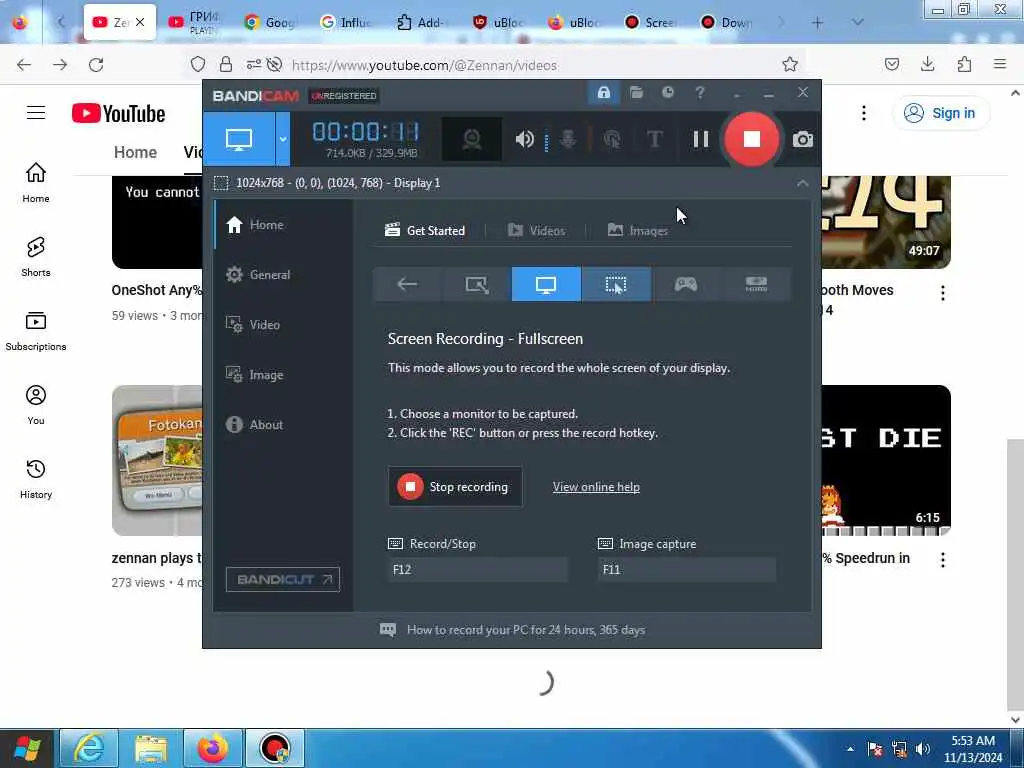Toggle the webcam overlay icon
This screenshot has height=768, width=1024.
coord(472,139)
